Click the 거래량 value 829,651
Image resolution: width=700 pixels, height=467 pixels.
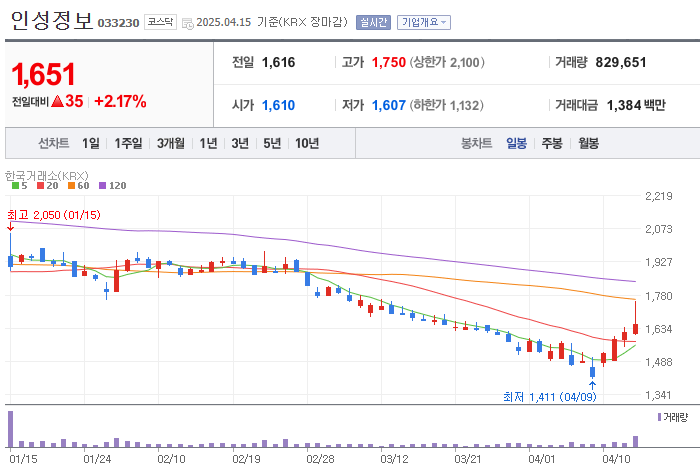click(x=621, y=63)
